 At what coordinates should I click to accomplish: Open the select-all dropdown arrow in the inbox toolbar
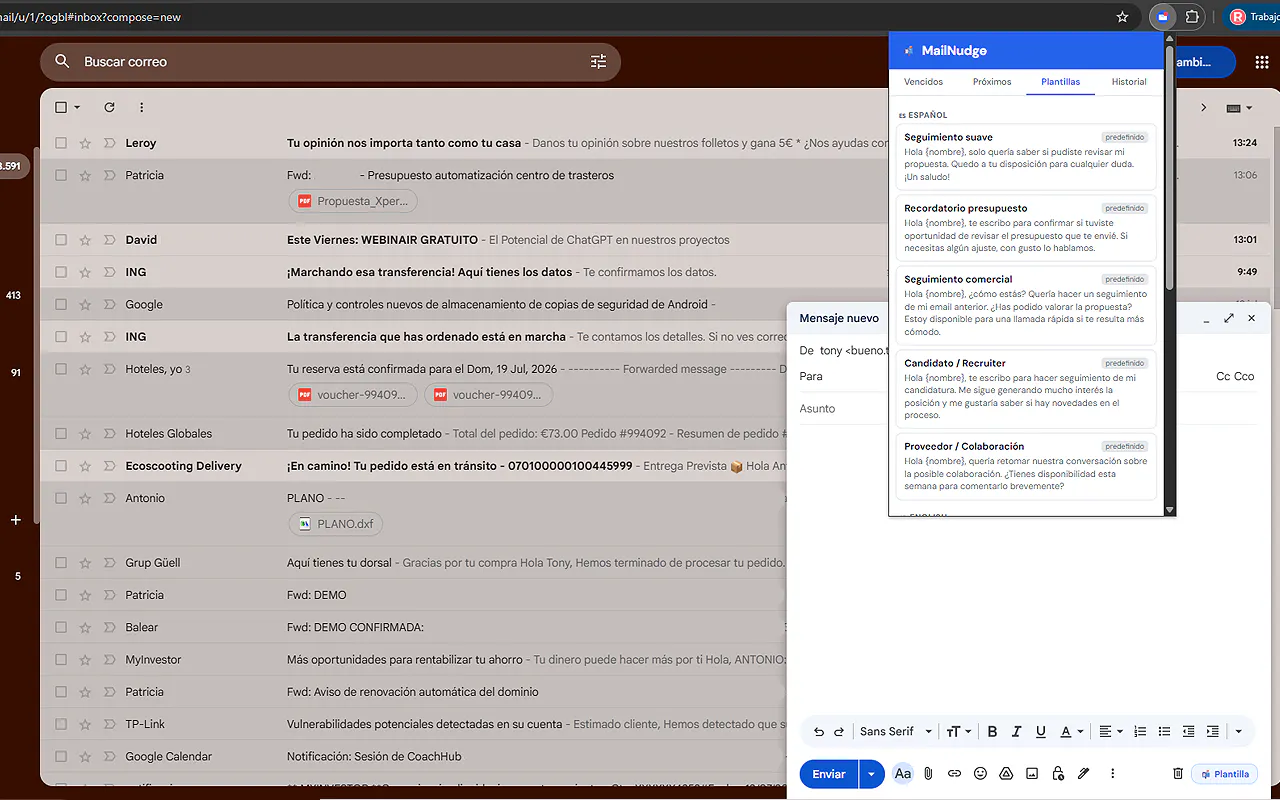pos(77,107)
